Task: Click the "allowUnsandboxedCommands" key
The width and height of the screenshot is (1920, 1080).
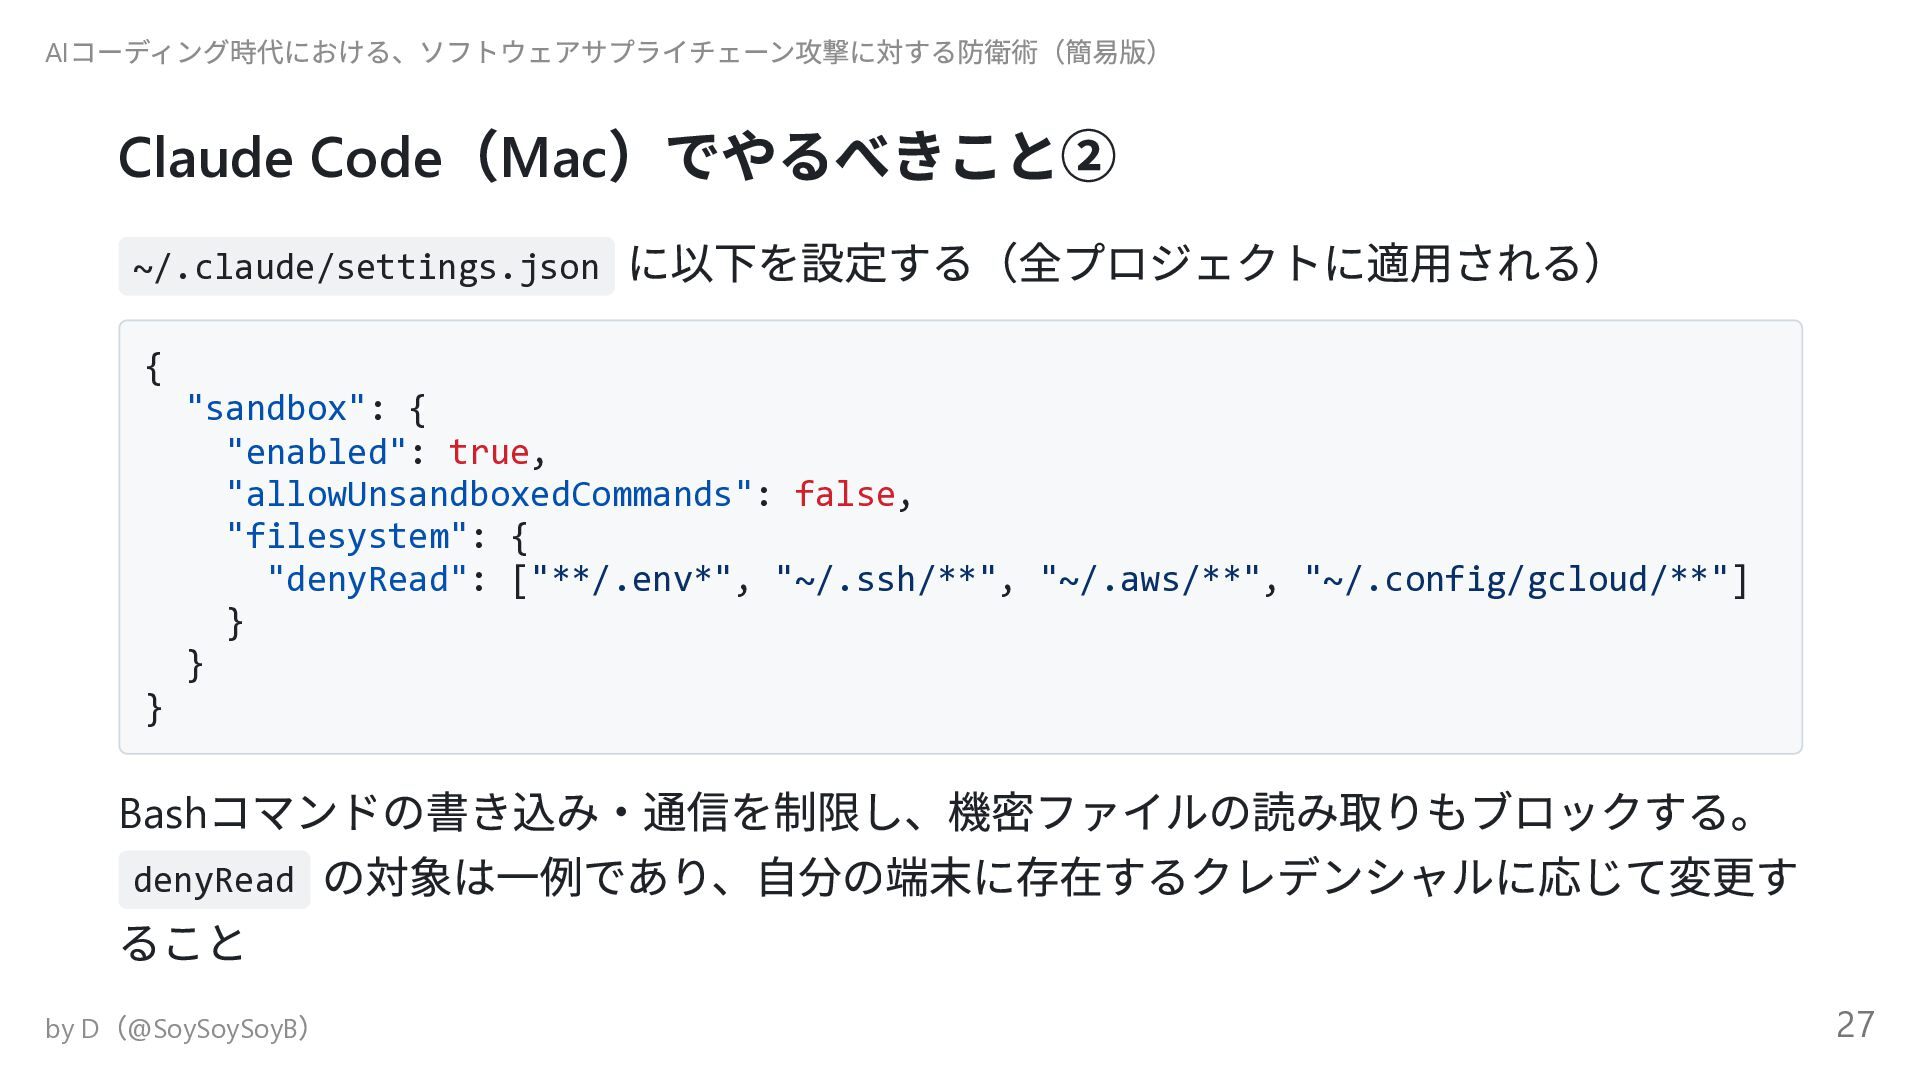Action: [489, 494]
